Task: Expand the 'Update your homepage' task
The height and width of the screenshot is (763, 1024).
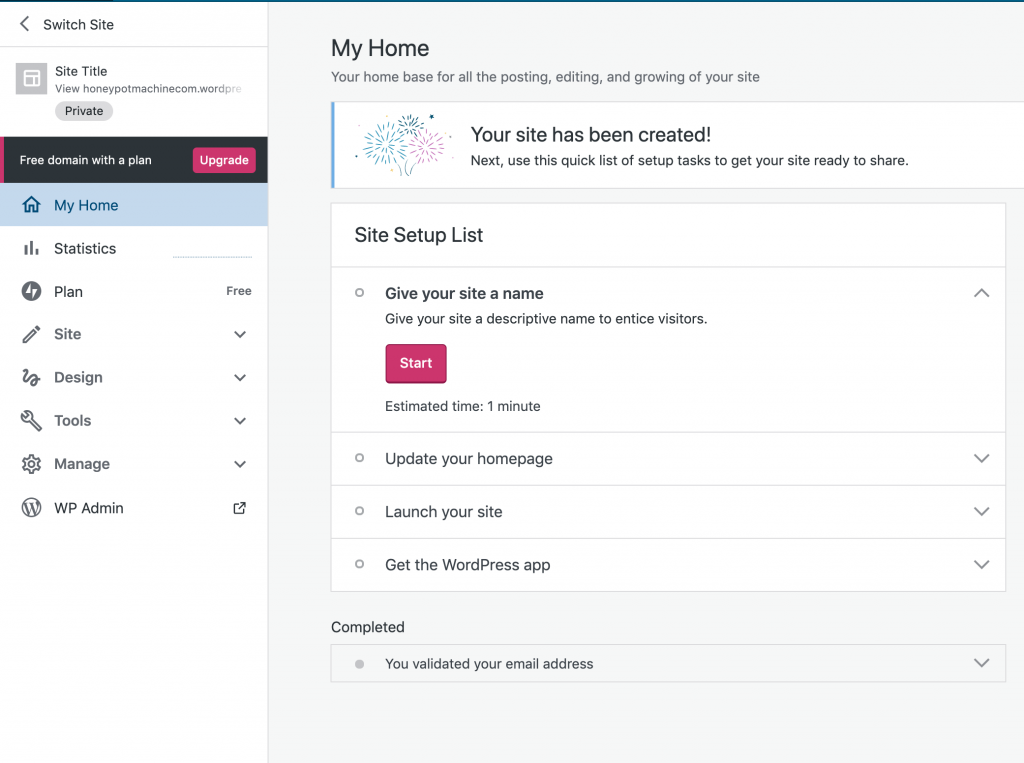Action: (981, 458)
